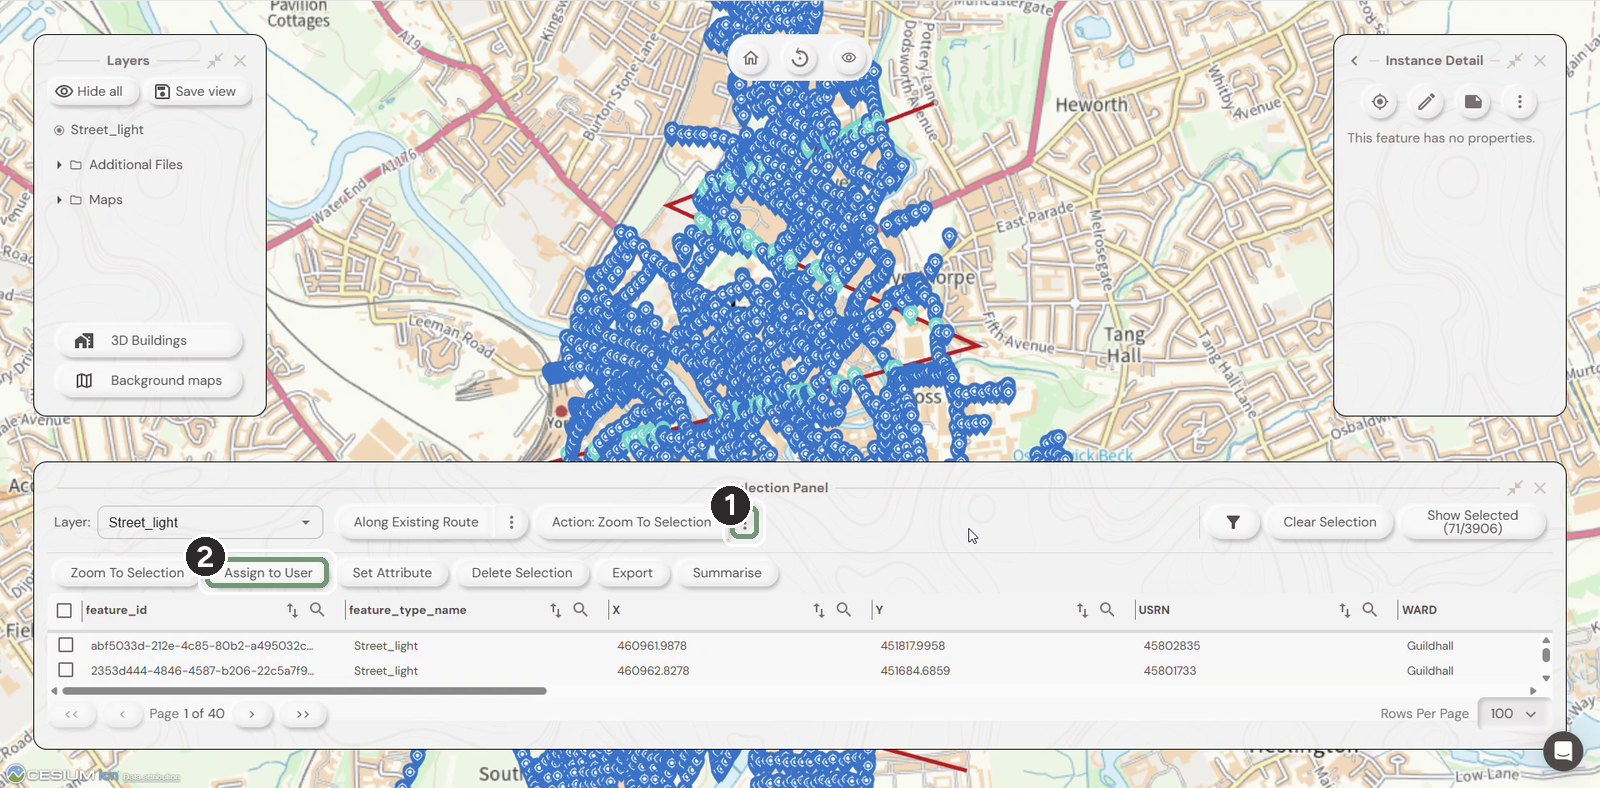Show Selected (71/3906) features

(1473, 522)
